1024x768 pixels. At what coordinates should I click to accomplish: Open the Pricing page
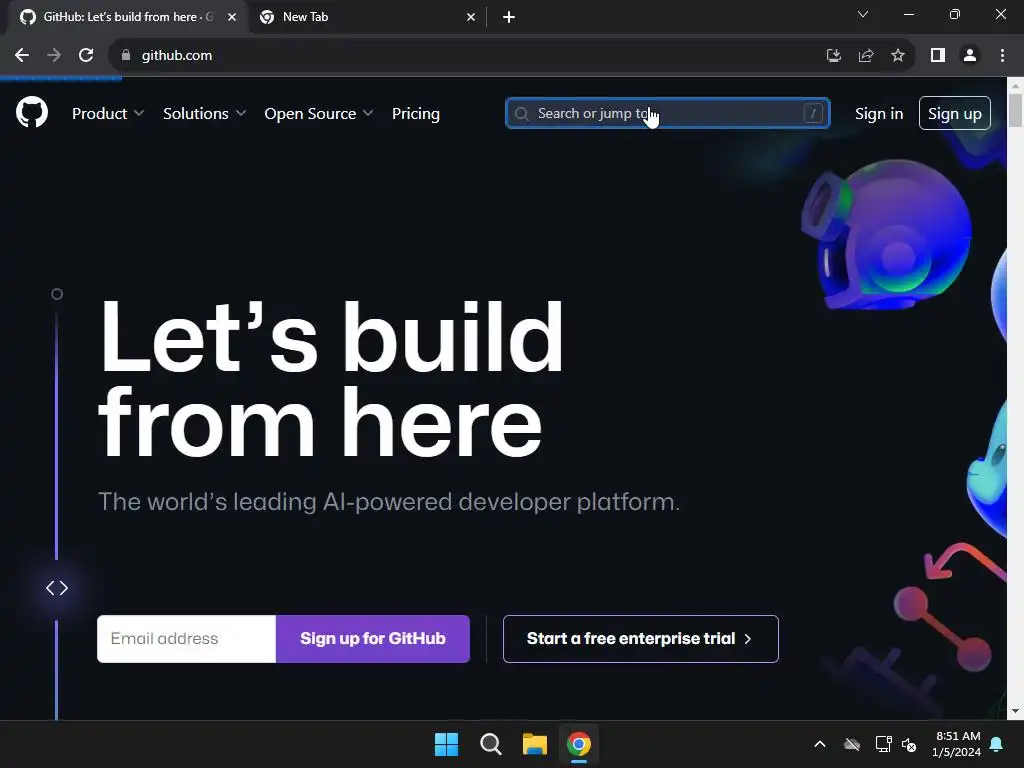415,114
